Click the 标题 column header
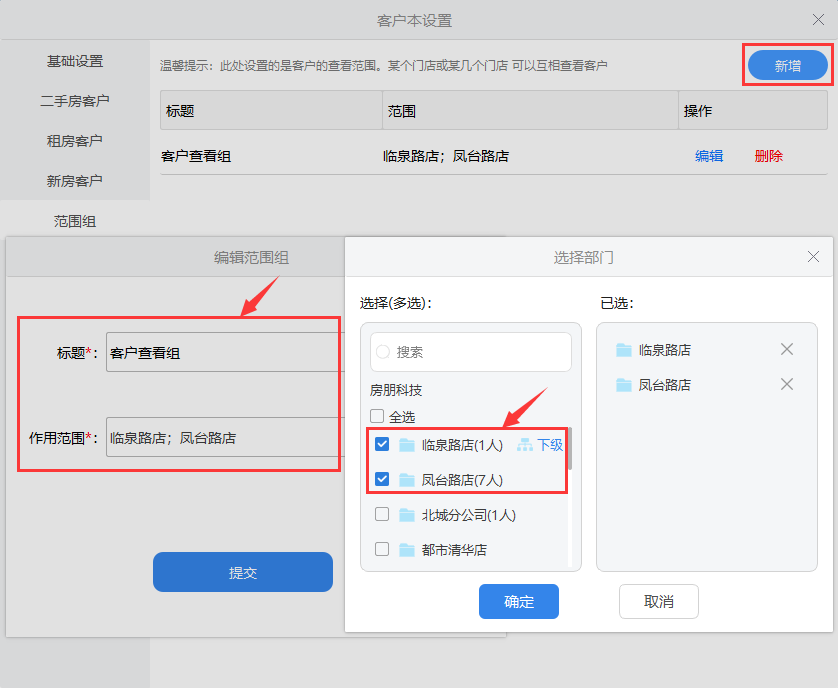 click(x=271, y=110)
